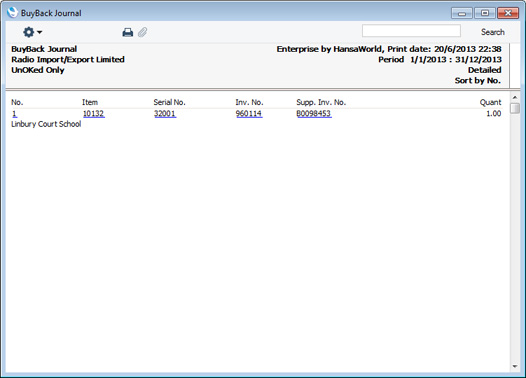Image resolution: width=526 pixels, height=378 pixels.
Task: Click the UnOKed Only header text
Action: tap(38, 70)
